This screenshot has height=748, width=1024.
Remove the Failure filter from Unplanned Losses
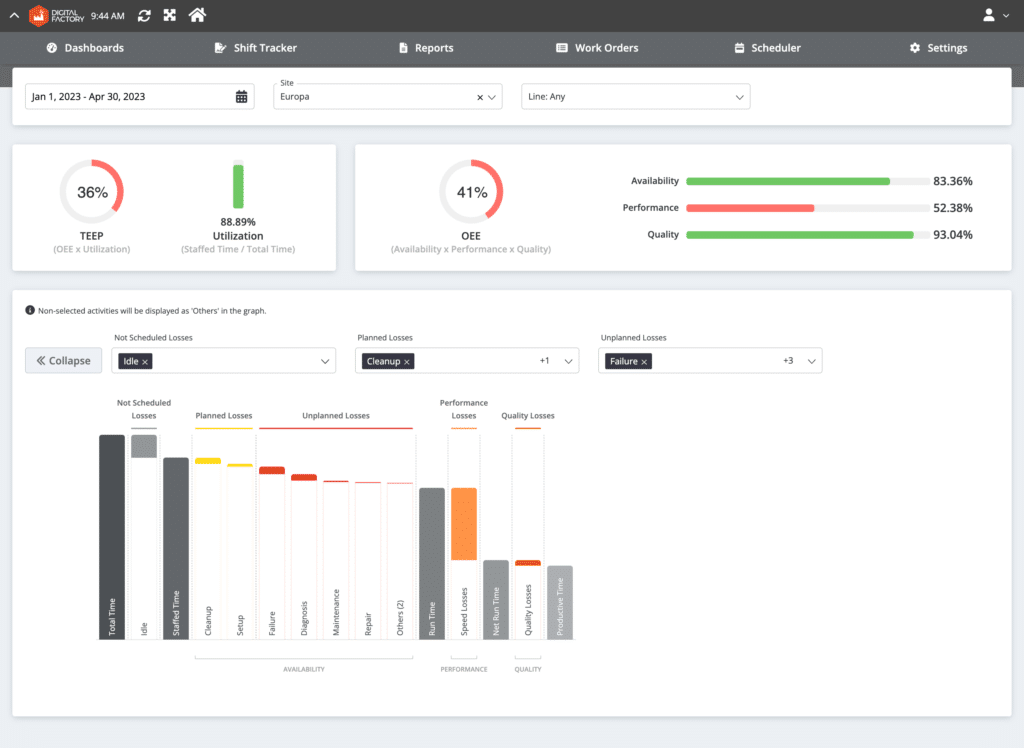[x=644, y=360]
